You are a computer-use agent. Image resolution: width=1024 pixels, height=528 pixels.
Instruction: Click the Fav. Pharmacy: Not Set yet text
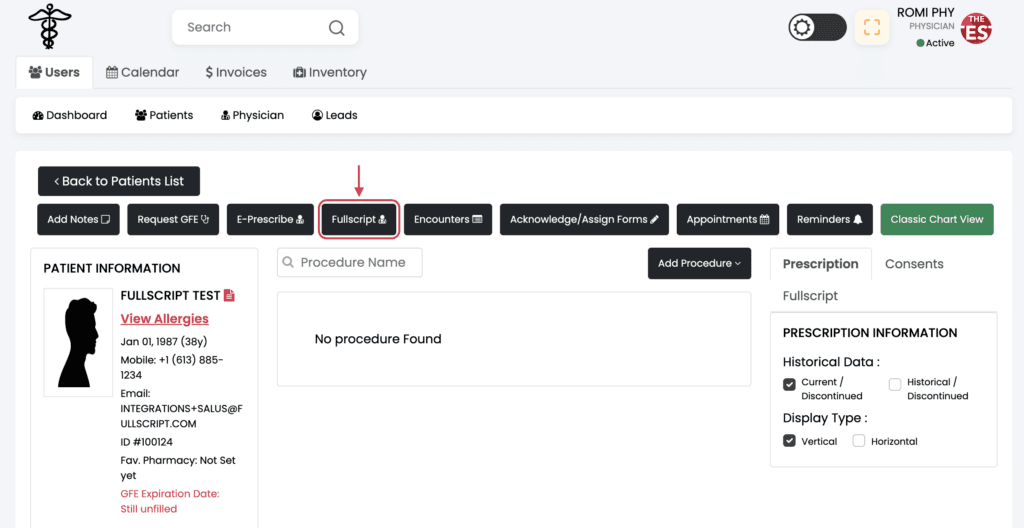click(178, 468)
